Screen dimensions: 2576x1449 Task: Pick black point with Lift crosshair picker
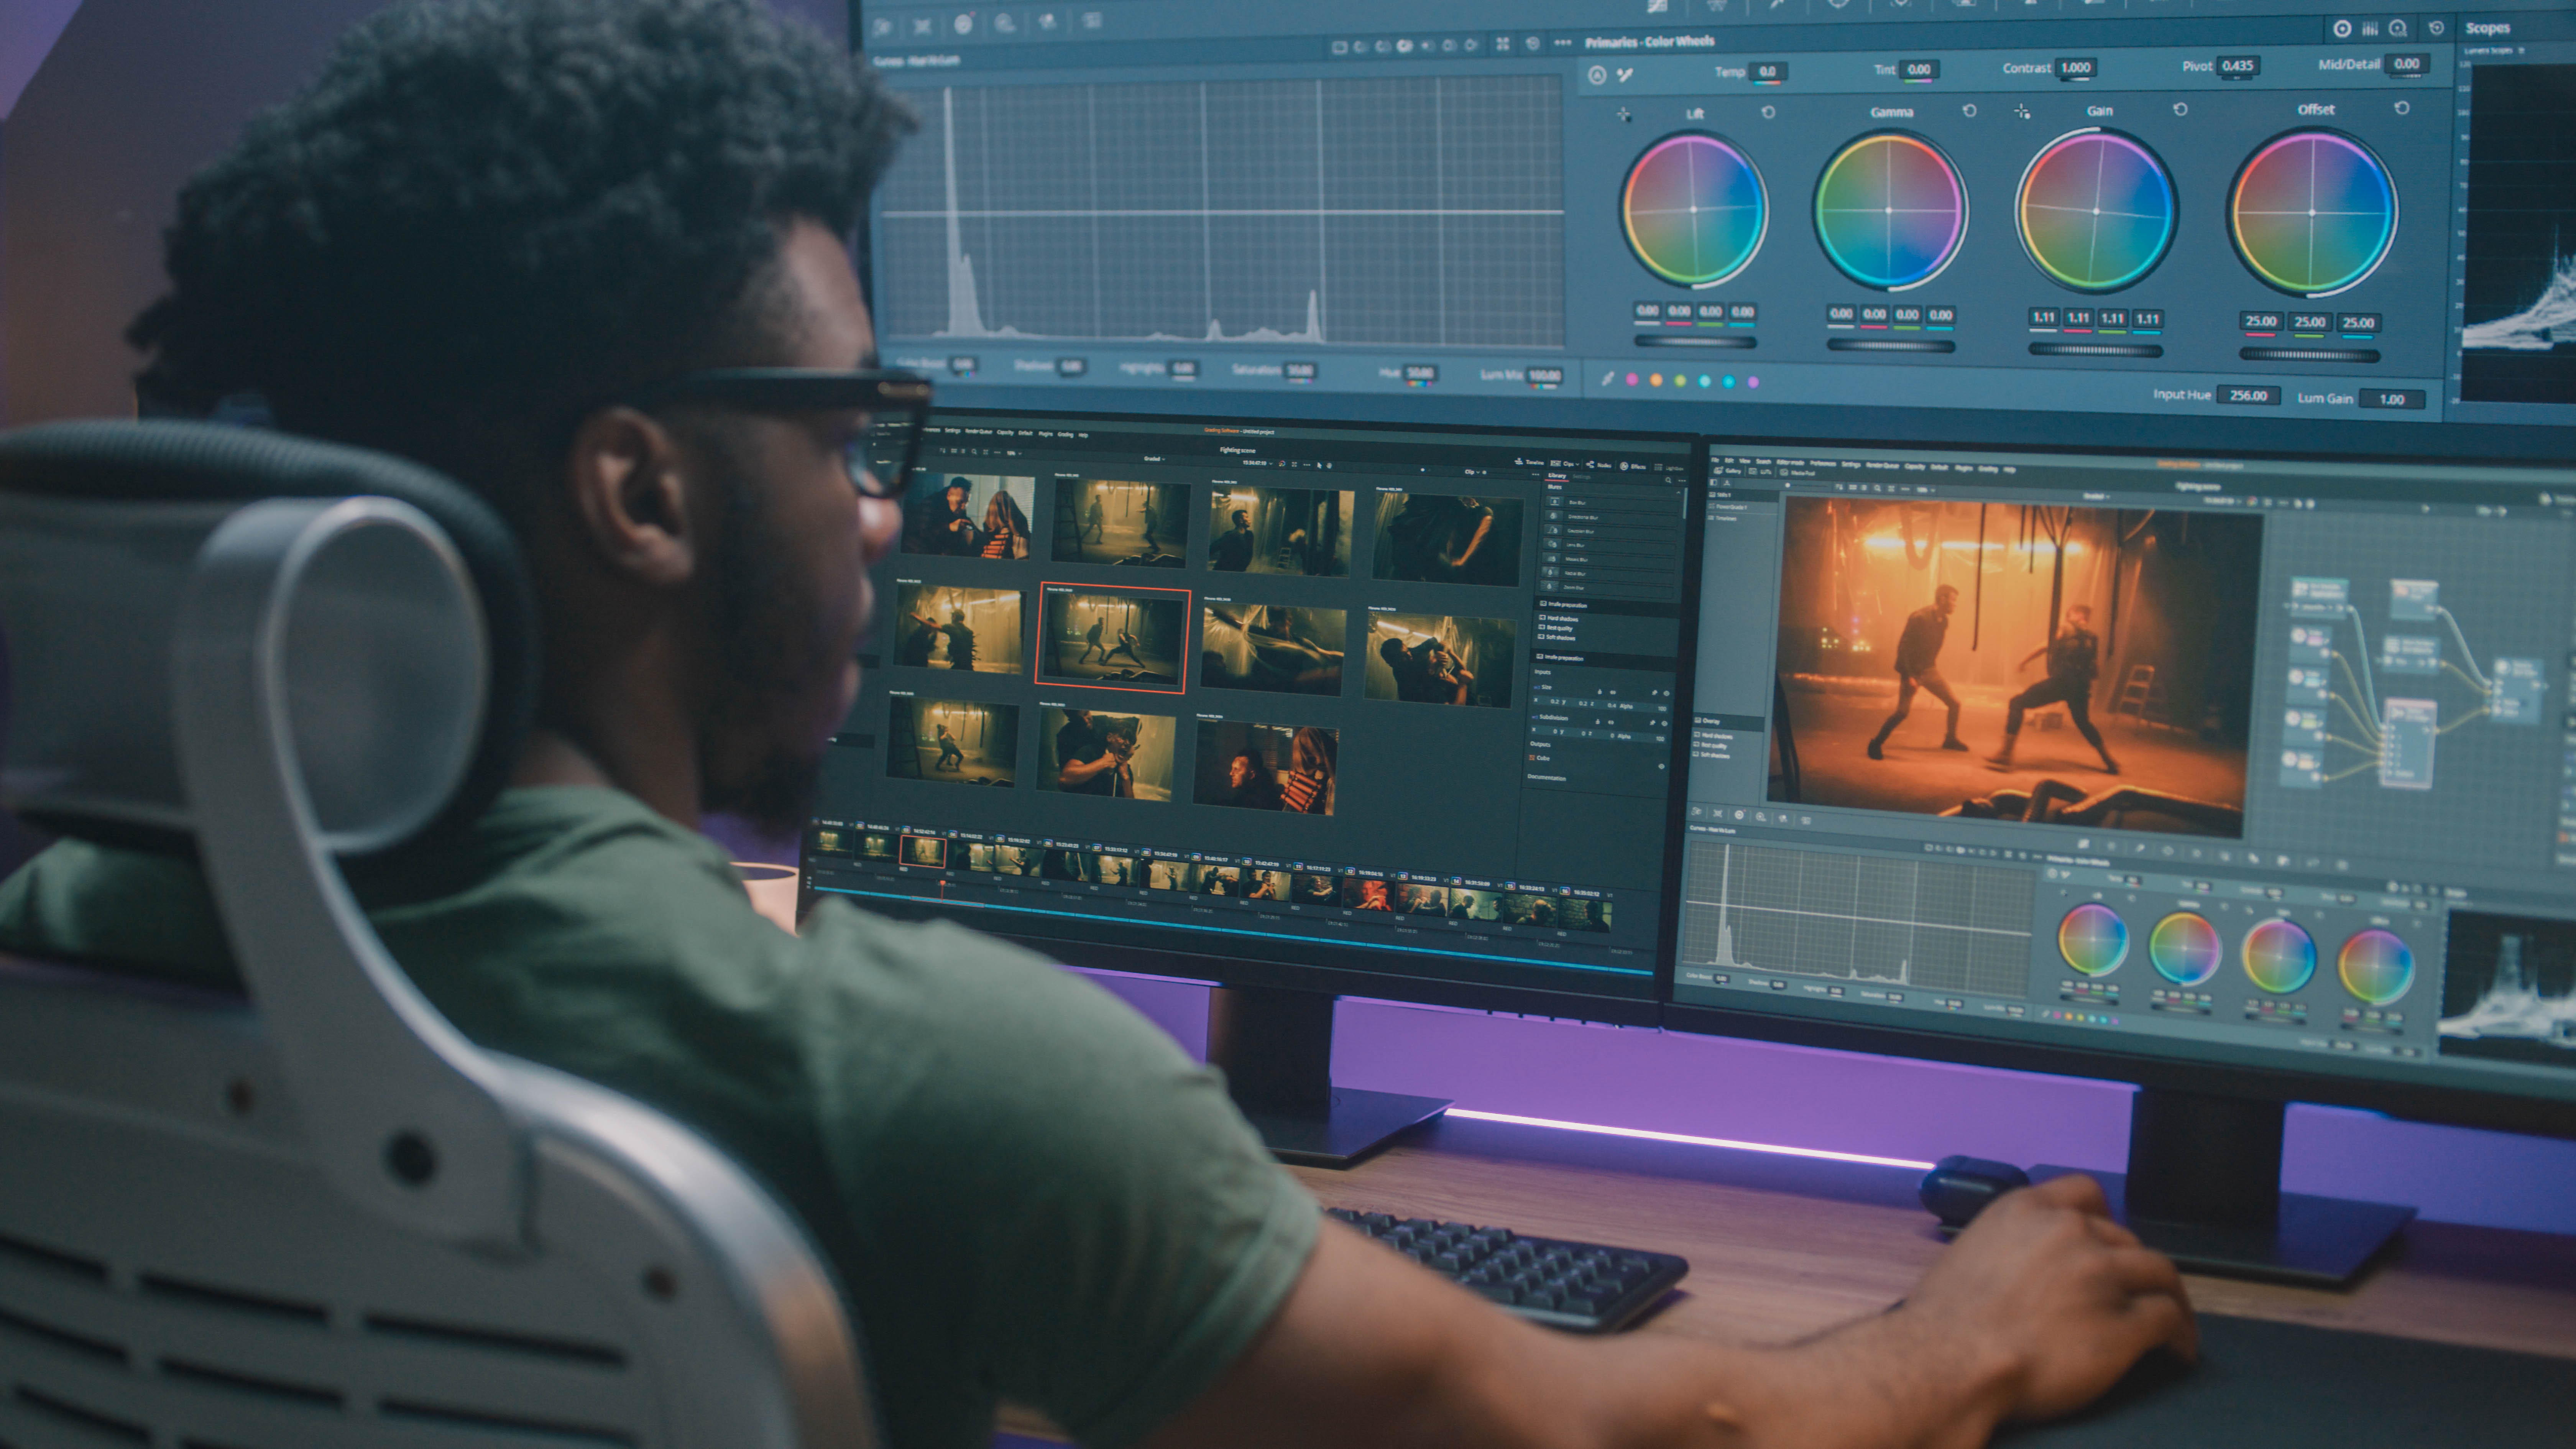point(1624,115)
